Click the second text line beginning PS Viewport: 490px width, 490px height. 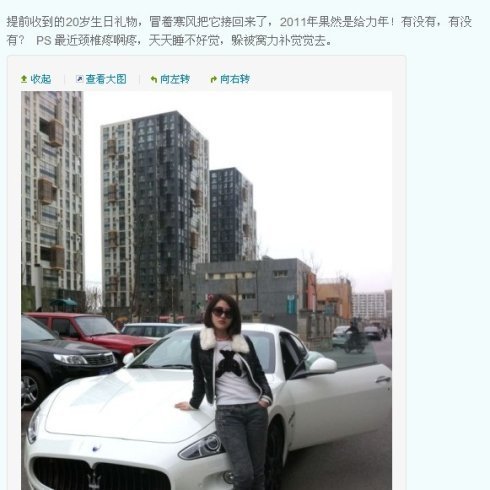[169, 41]
